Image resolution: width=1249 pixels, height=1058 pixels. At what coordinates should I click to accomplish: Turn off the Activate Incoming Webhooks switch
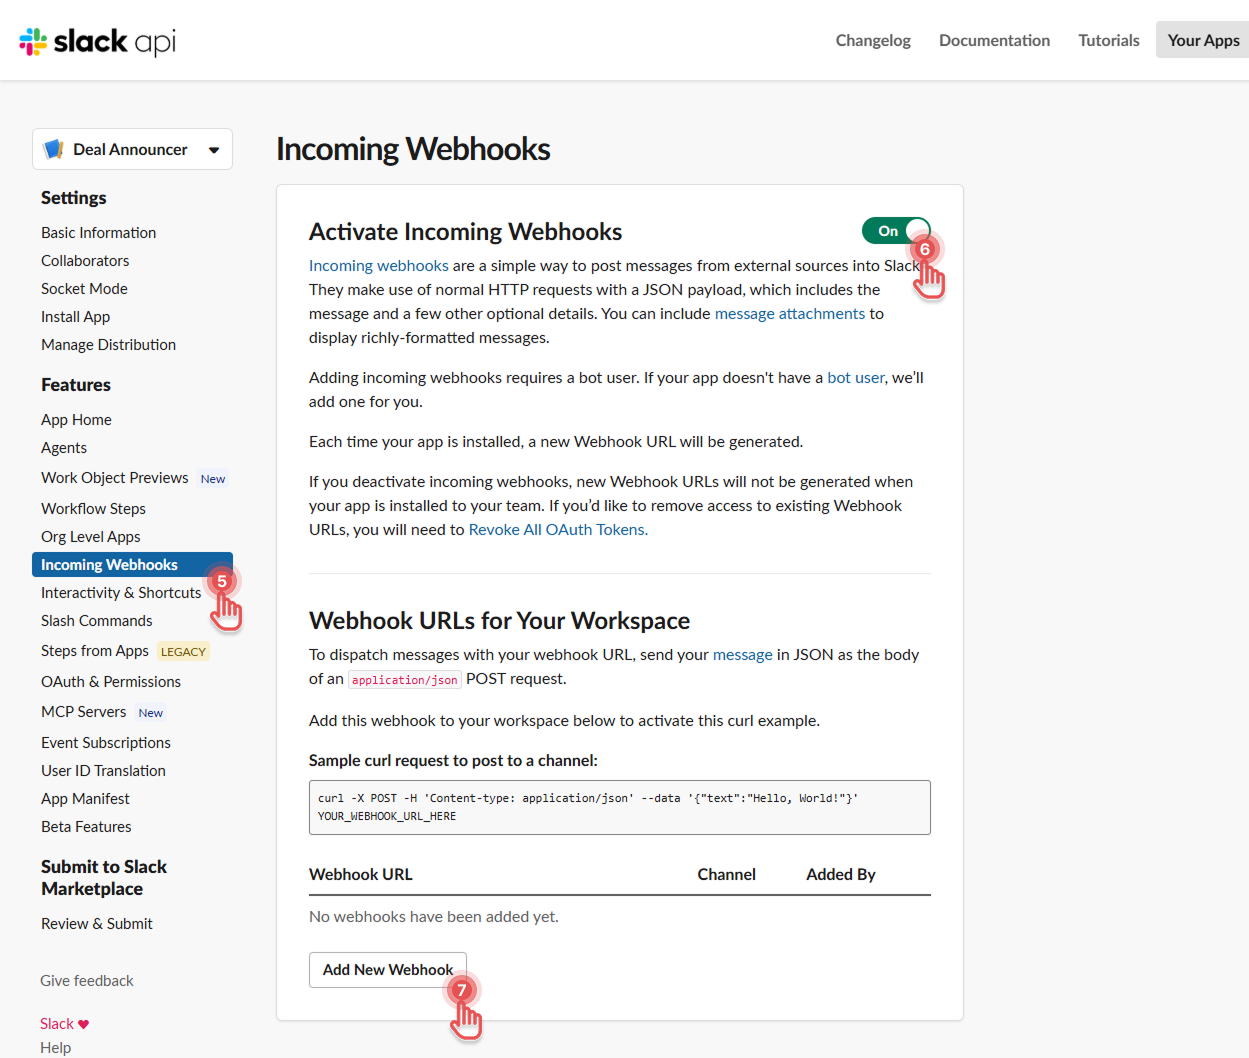pos(896,231)
